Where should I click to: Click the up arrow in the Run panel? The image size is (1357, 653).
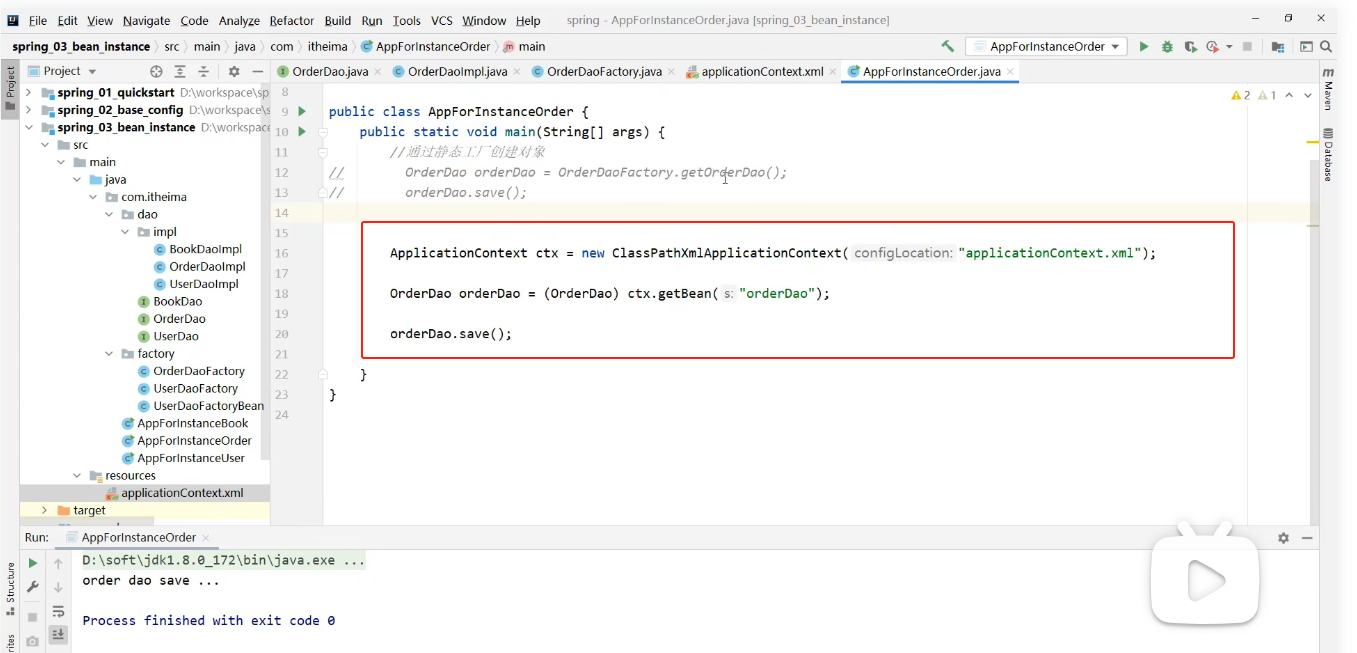click(58, 564)
